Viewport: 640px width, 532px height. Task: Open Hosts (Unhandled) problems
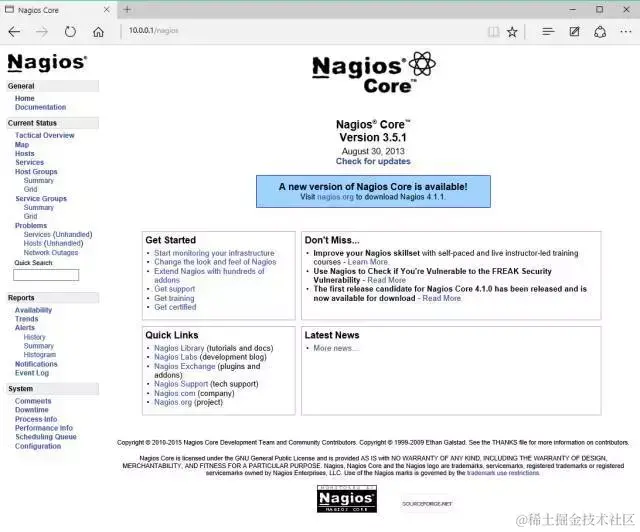53,243
